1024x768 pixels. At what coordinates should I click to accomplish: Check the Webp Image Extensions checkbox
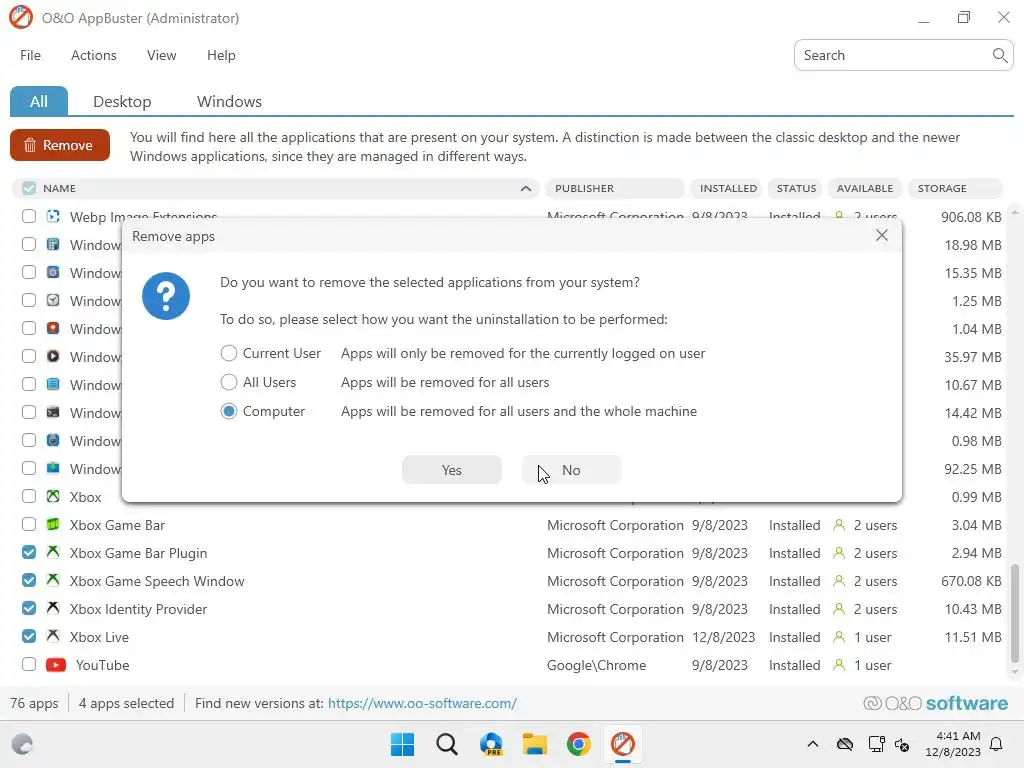29,216
